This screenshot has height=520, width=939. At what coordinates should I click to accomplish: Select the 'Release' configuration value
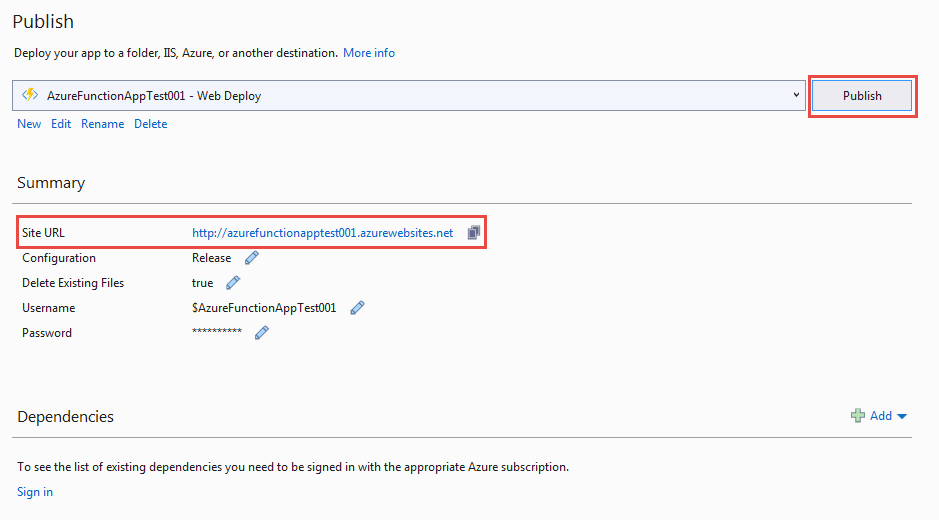pos(211,258)
